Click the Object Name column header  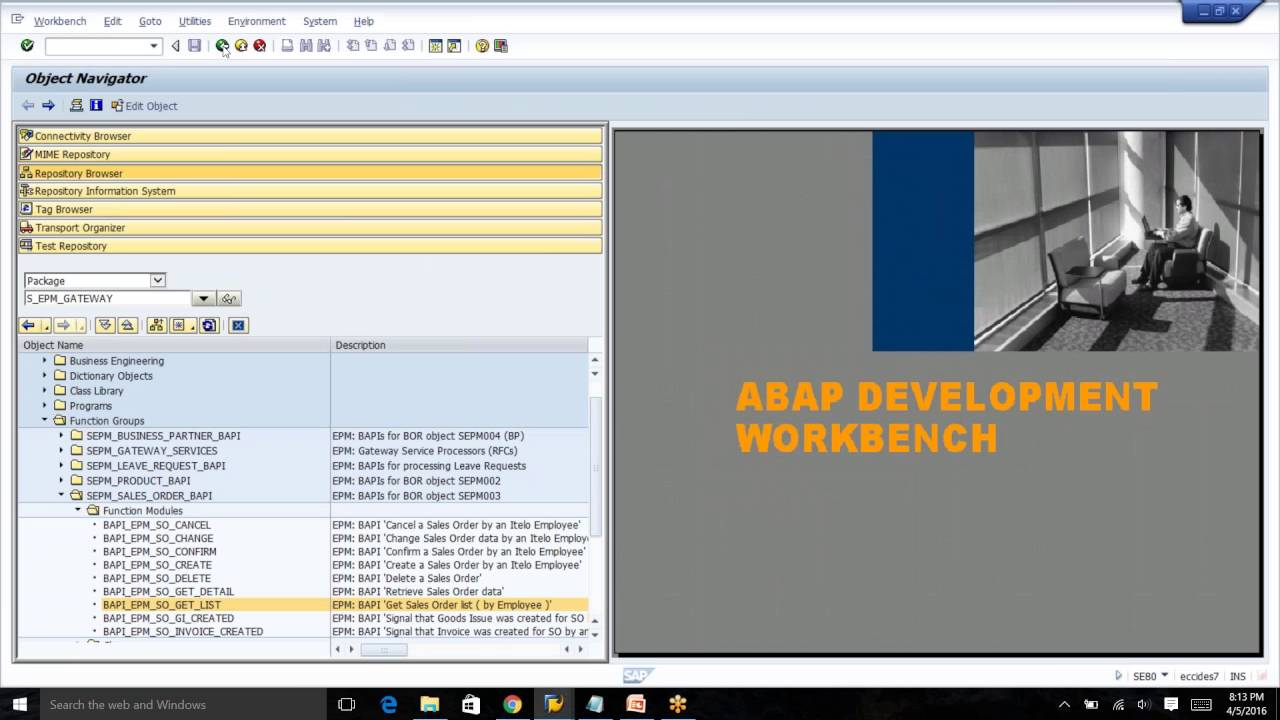tap(174, 345)
